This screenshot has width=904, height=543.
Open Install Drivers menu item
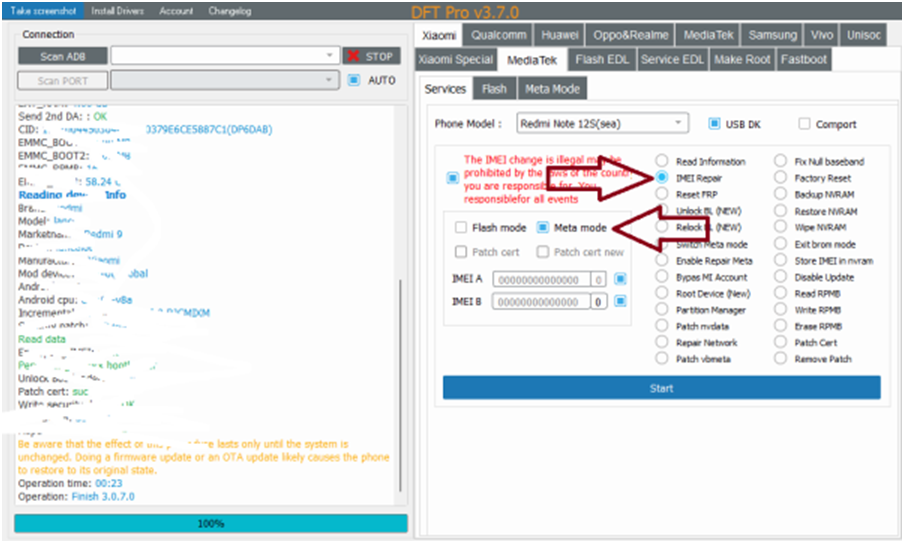[117, 11]
